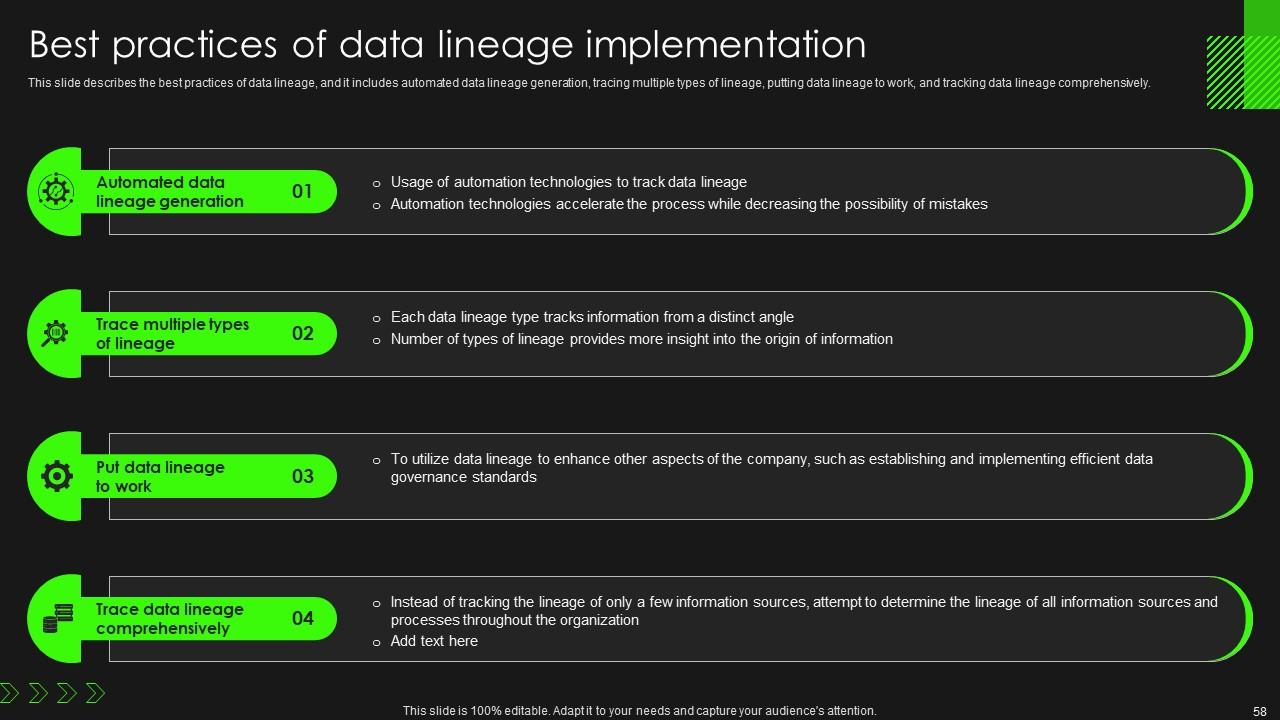Click the 'Put data lineage to work' label
Image resolution: width=1280 pixels, height=720 pixels.
[x=160, y=477]
